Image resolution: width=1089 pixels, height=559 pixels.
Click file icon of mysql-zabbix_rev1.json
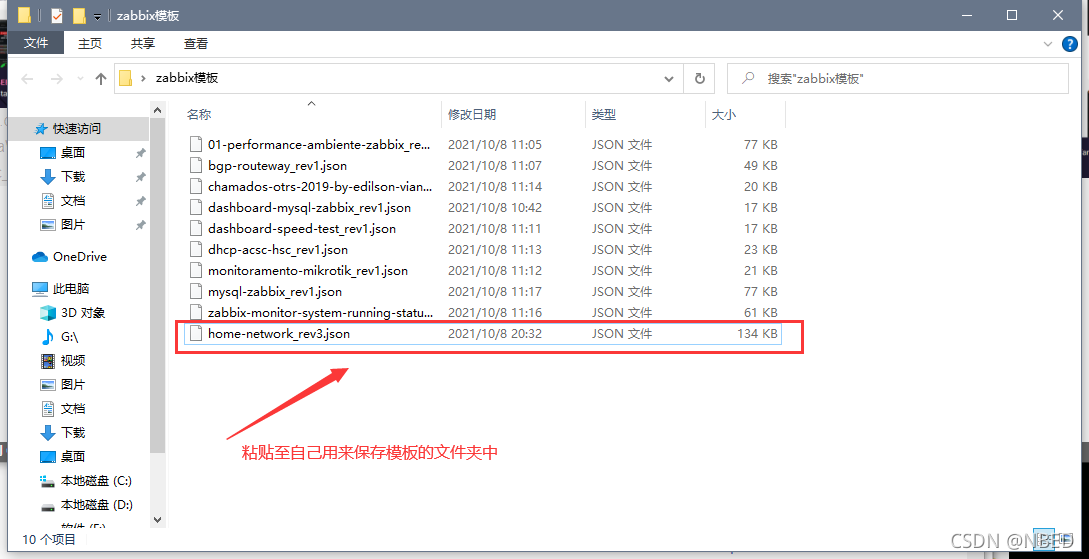point(196,291)
